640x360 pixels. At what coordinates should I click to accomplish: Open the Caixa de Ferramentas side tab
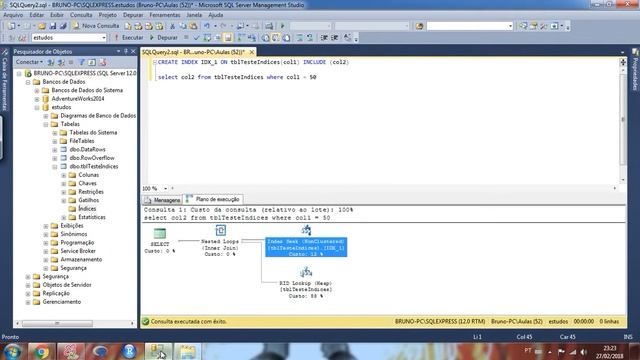coord(4,80)
